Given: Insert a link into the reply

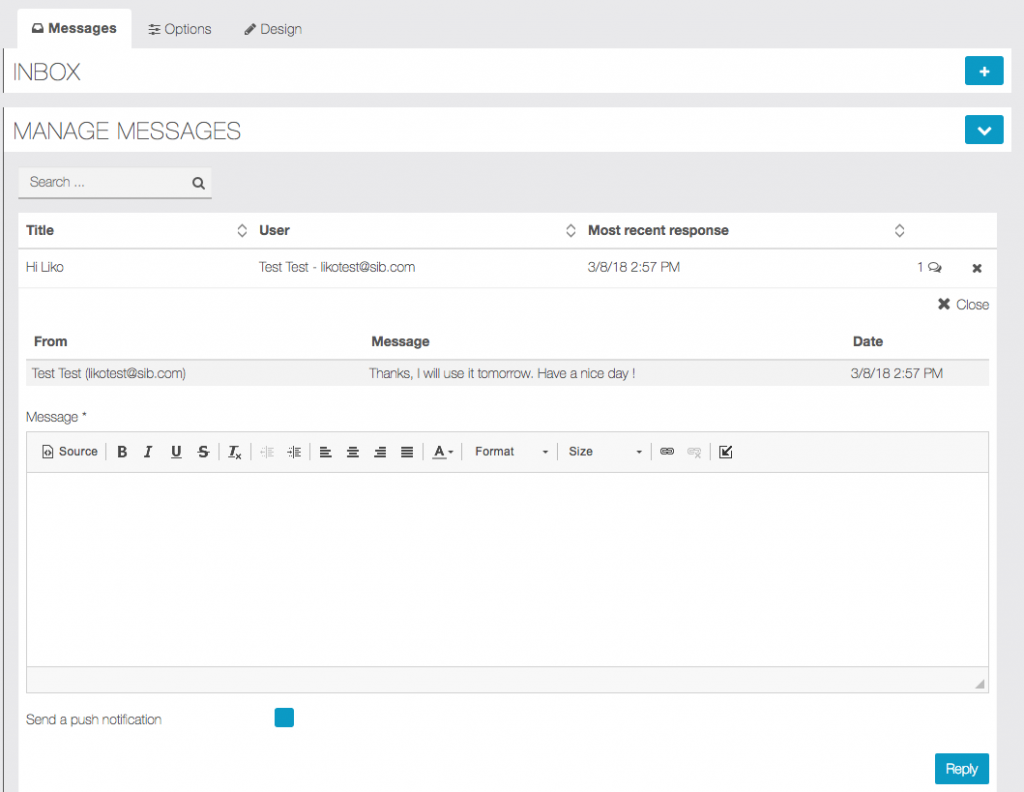Looking at the screenshot, I should point(667,451).
